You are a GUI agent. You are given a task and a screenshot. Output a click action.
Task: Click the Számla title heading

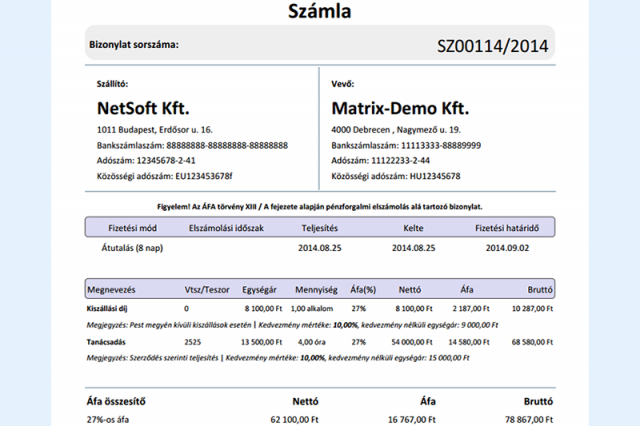[319, 11]
